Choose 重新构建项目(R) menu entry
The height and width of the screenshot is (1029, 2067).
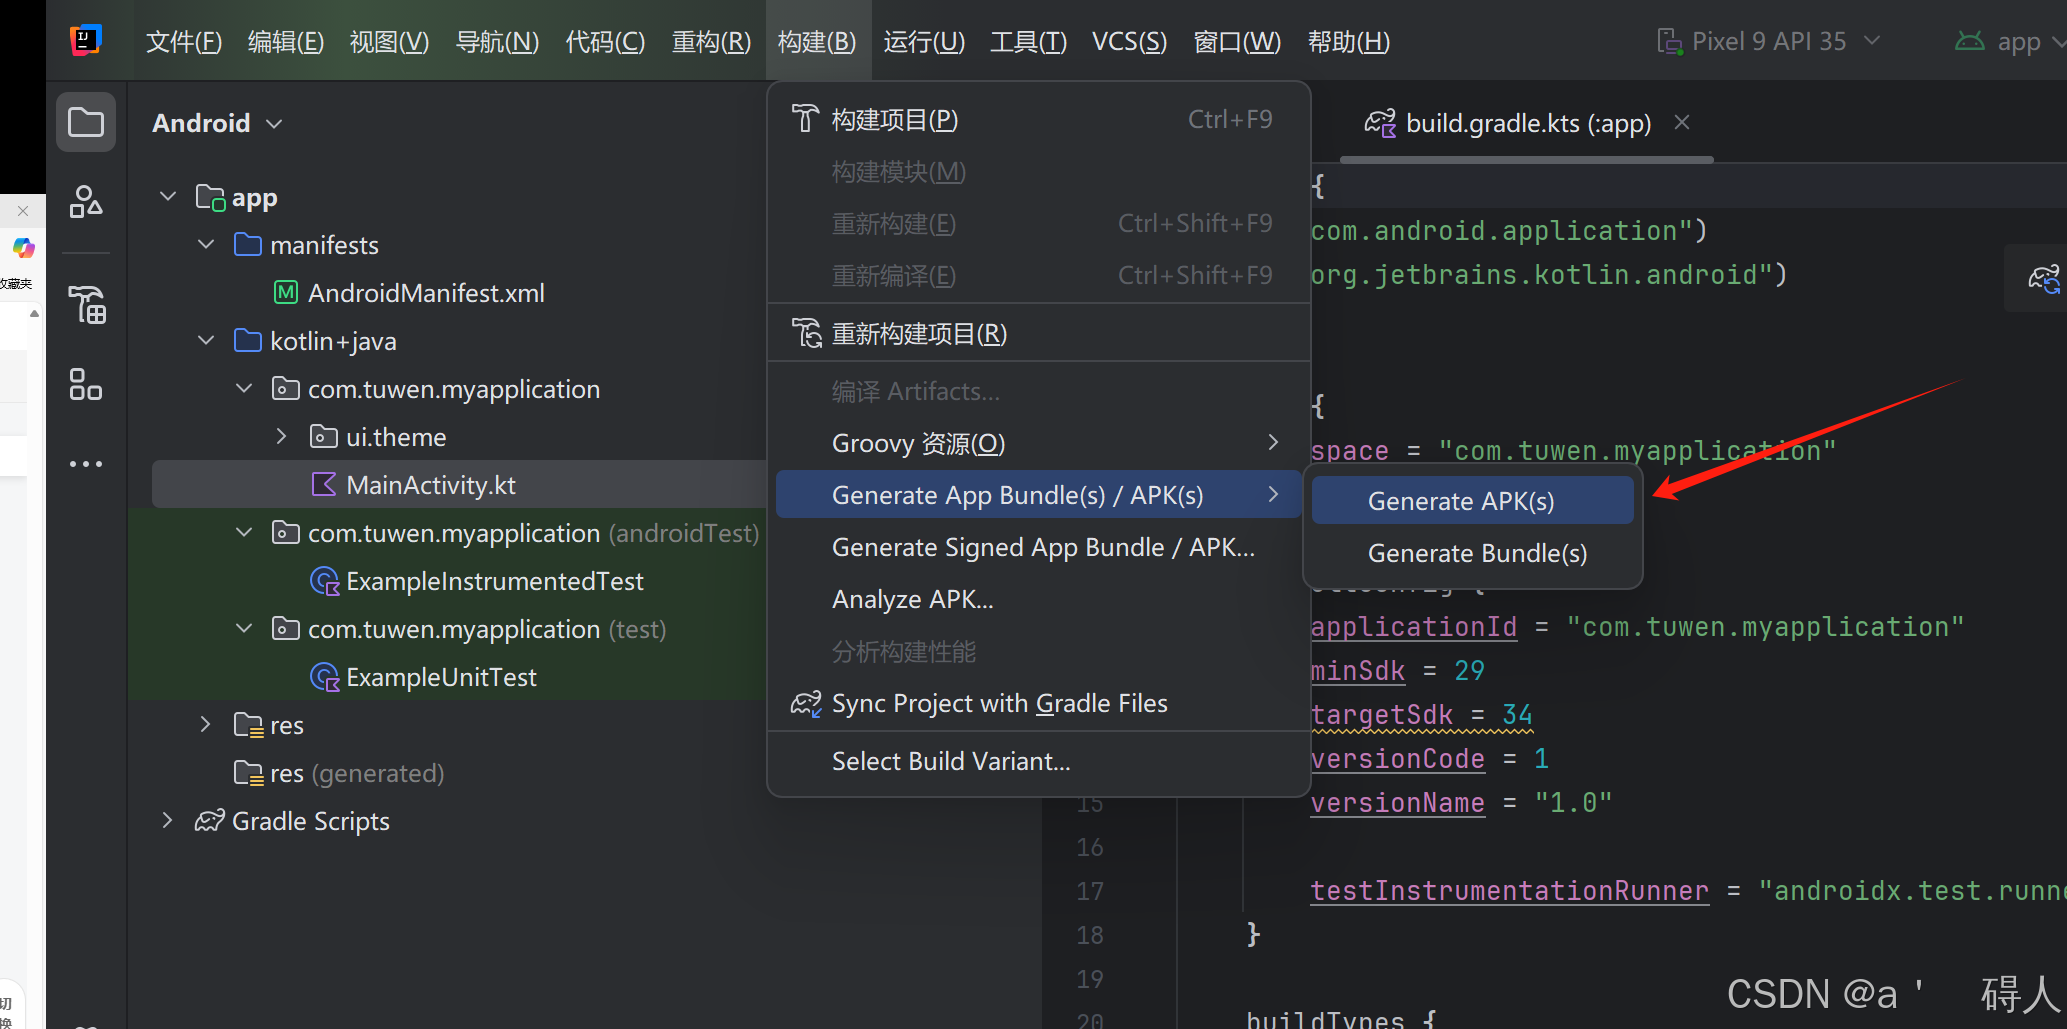point(1039,333)
